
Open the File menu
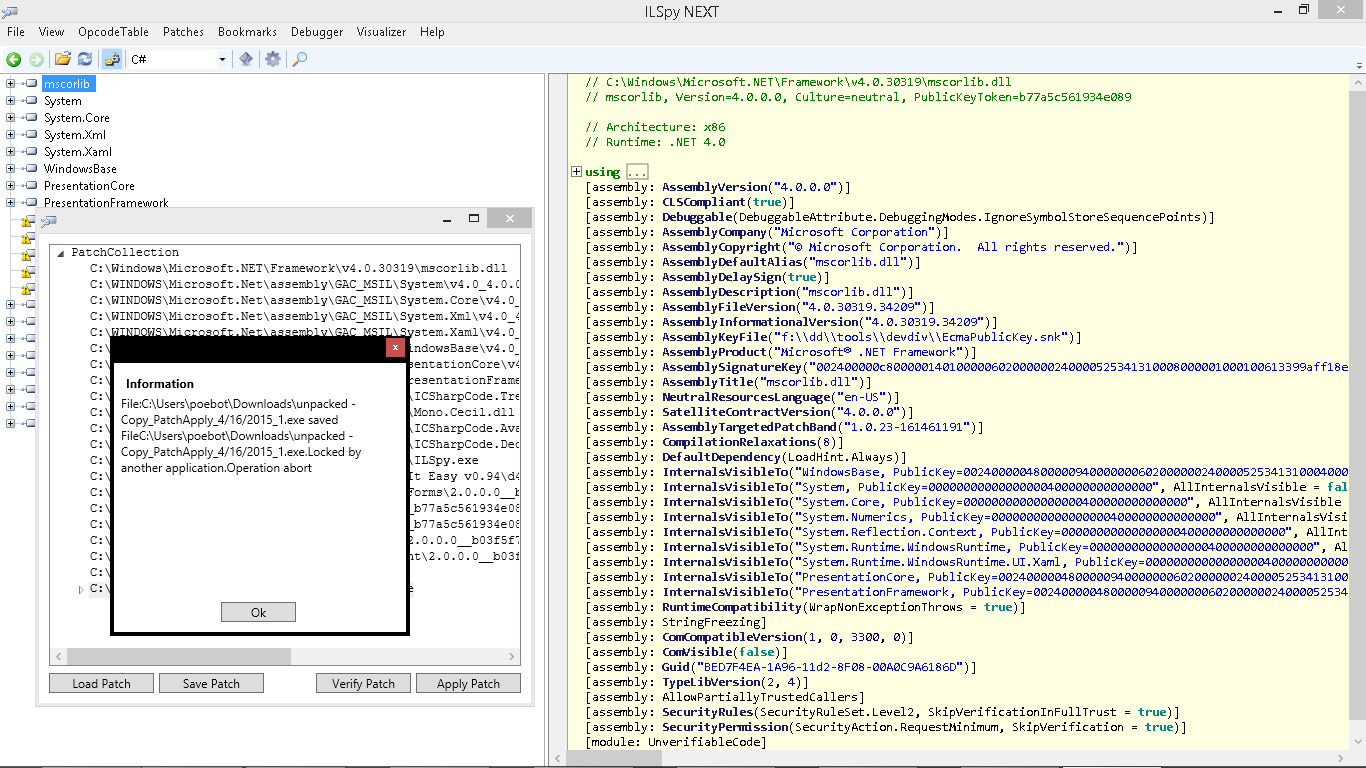click(x=16, y=32)
